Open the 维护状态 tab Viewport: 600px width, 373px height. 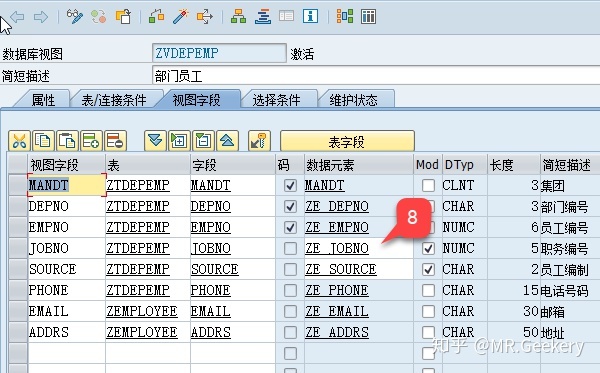[x=353, y=100]
